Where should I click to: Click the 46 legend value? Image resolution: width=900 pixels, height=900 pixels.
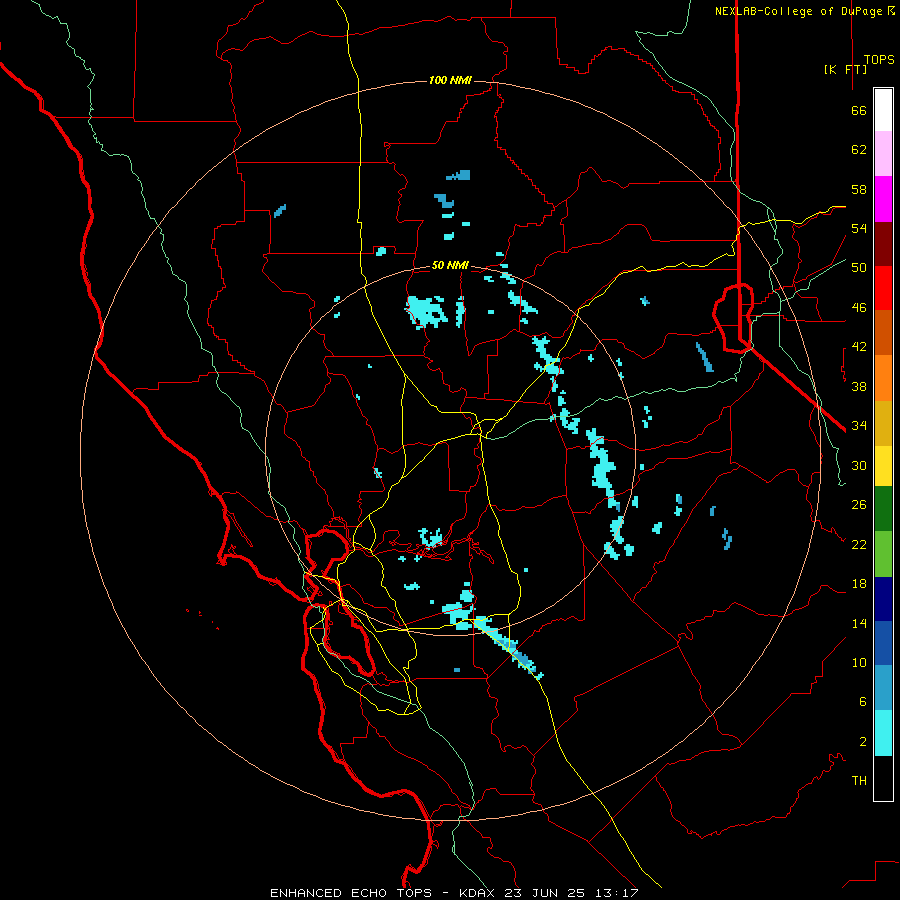pos(859,308)
